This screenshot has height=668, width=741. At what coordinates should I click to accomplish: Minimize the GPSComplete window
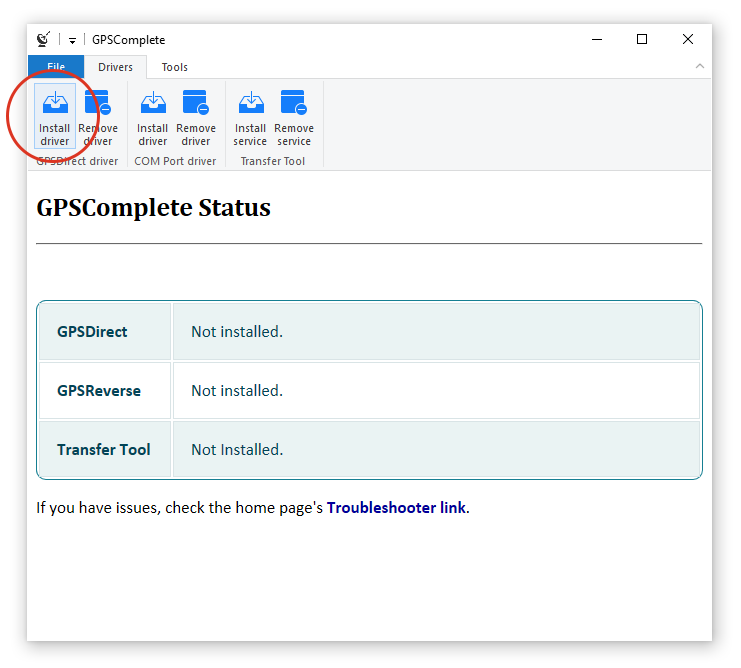pos(597,39)
